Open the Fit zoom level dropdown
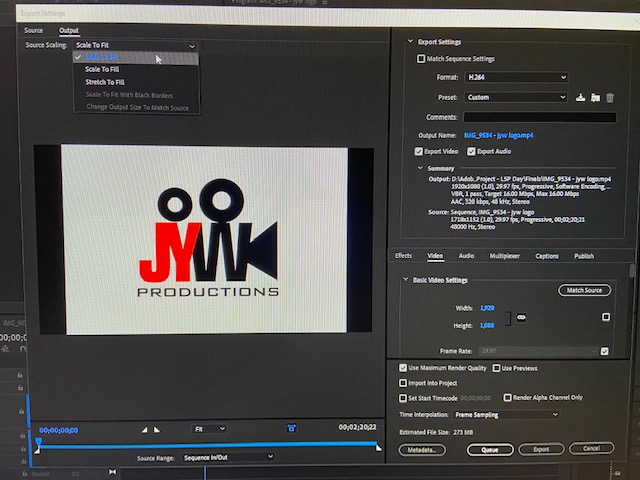This screenshot has width=640, height=480. tap(209, 429)
